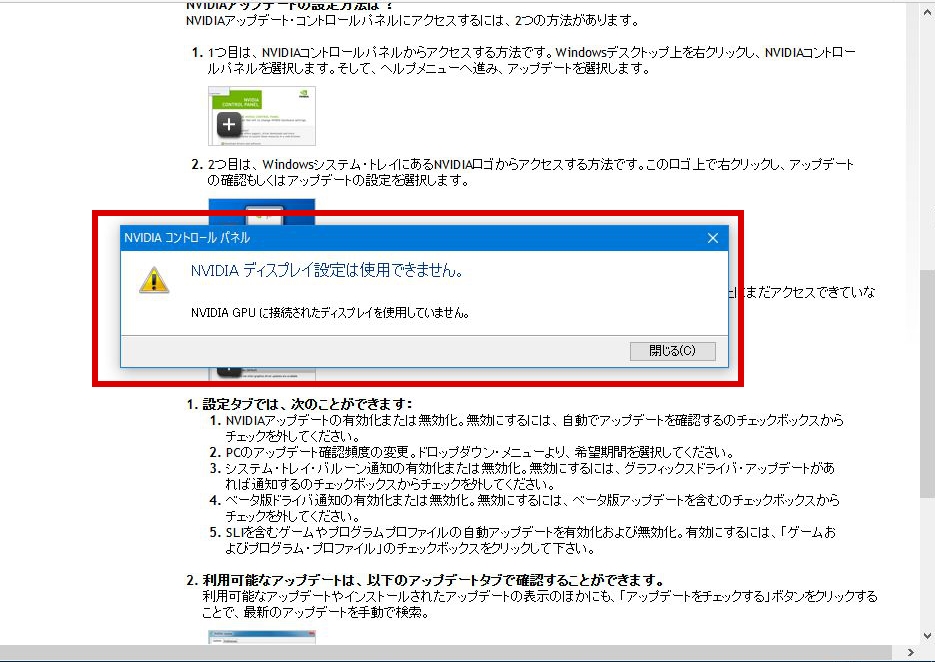The image size is (935, 662).
Task: Click the horizontal scrollbar thumb at the bottom
Action: click(x=446, y=652)
